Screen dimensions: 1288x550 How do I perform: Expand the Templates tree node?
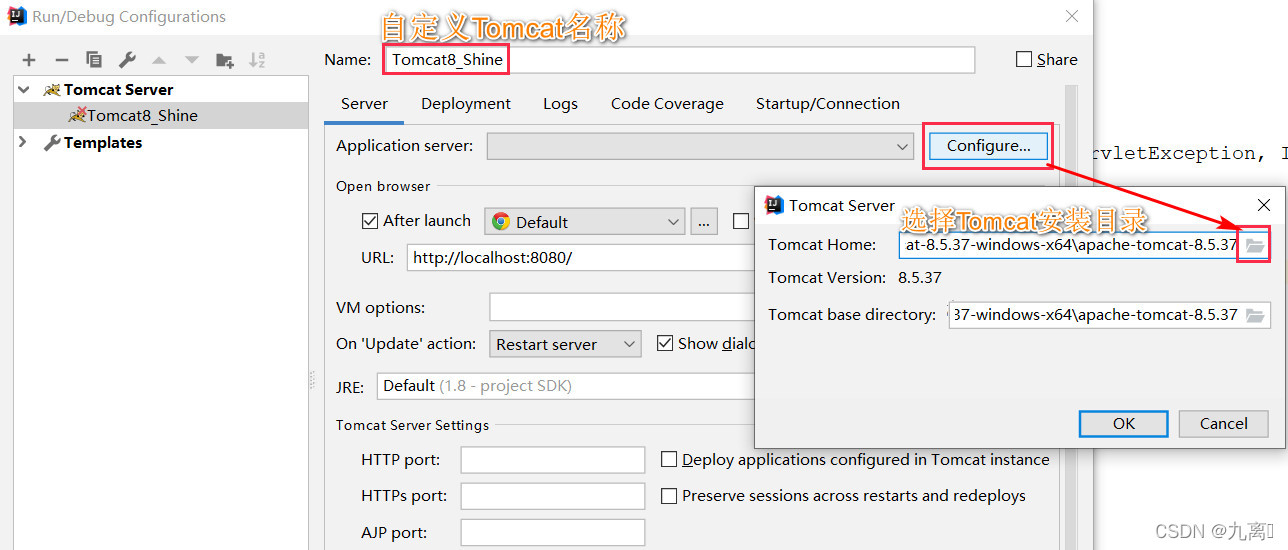pyautogui.click(x=23, y=142)
